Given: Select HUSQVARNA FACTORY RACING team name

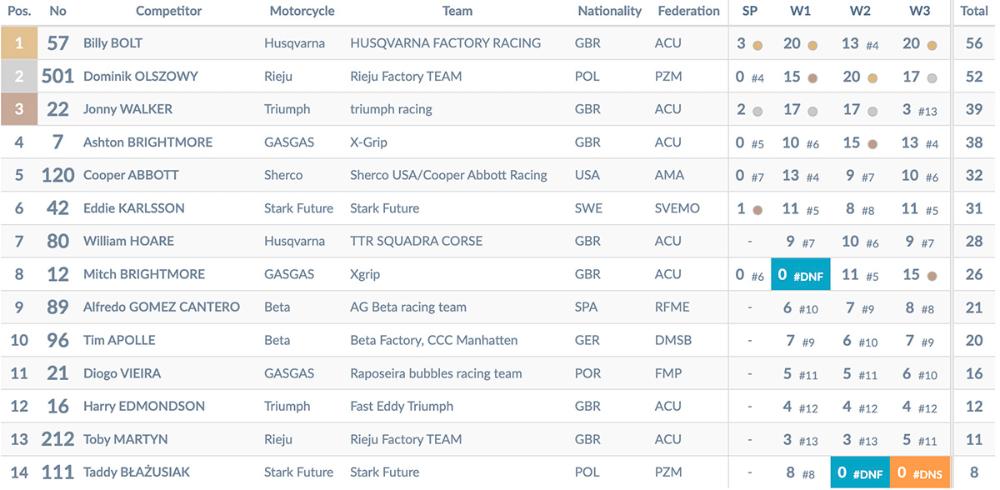Looking at the screenshot, I should point(445,43).
